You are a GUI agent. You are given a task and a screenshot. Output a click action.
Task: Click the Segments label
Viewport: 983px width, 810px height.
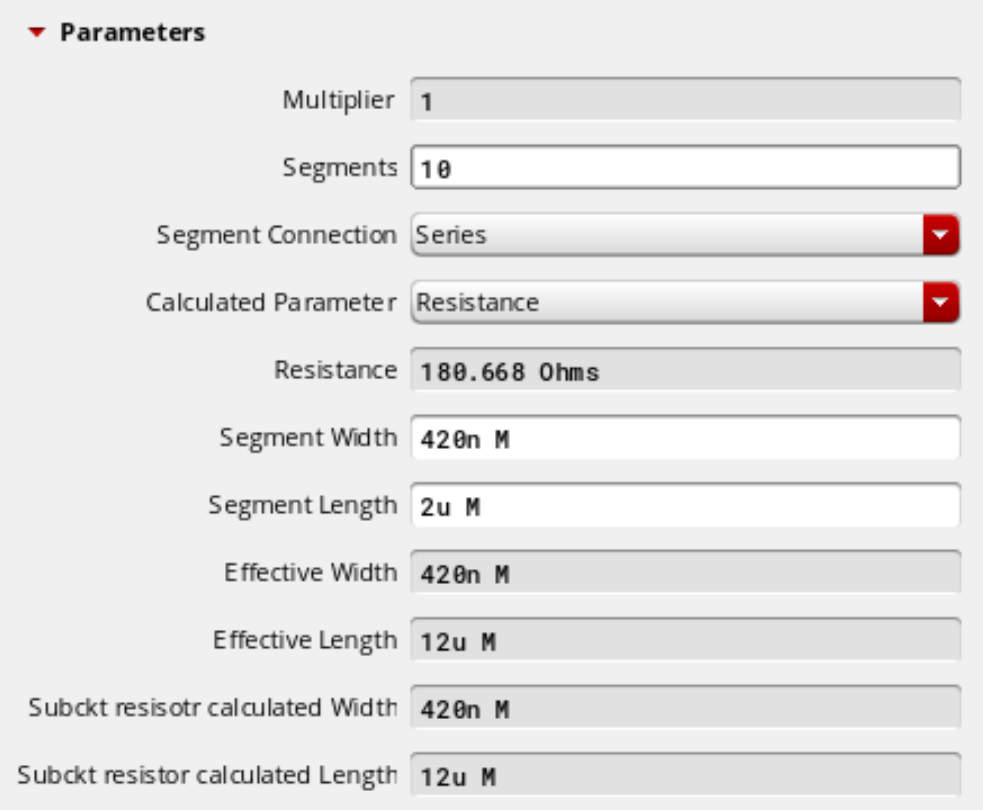pyautogui.click(x=340, y=168)
